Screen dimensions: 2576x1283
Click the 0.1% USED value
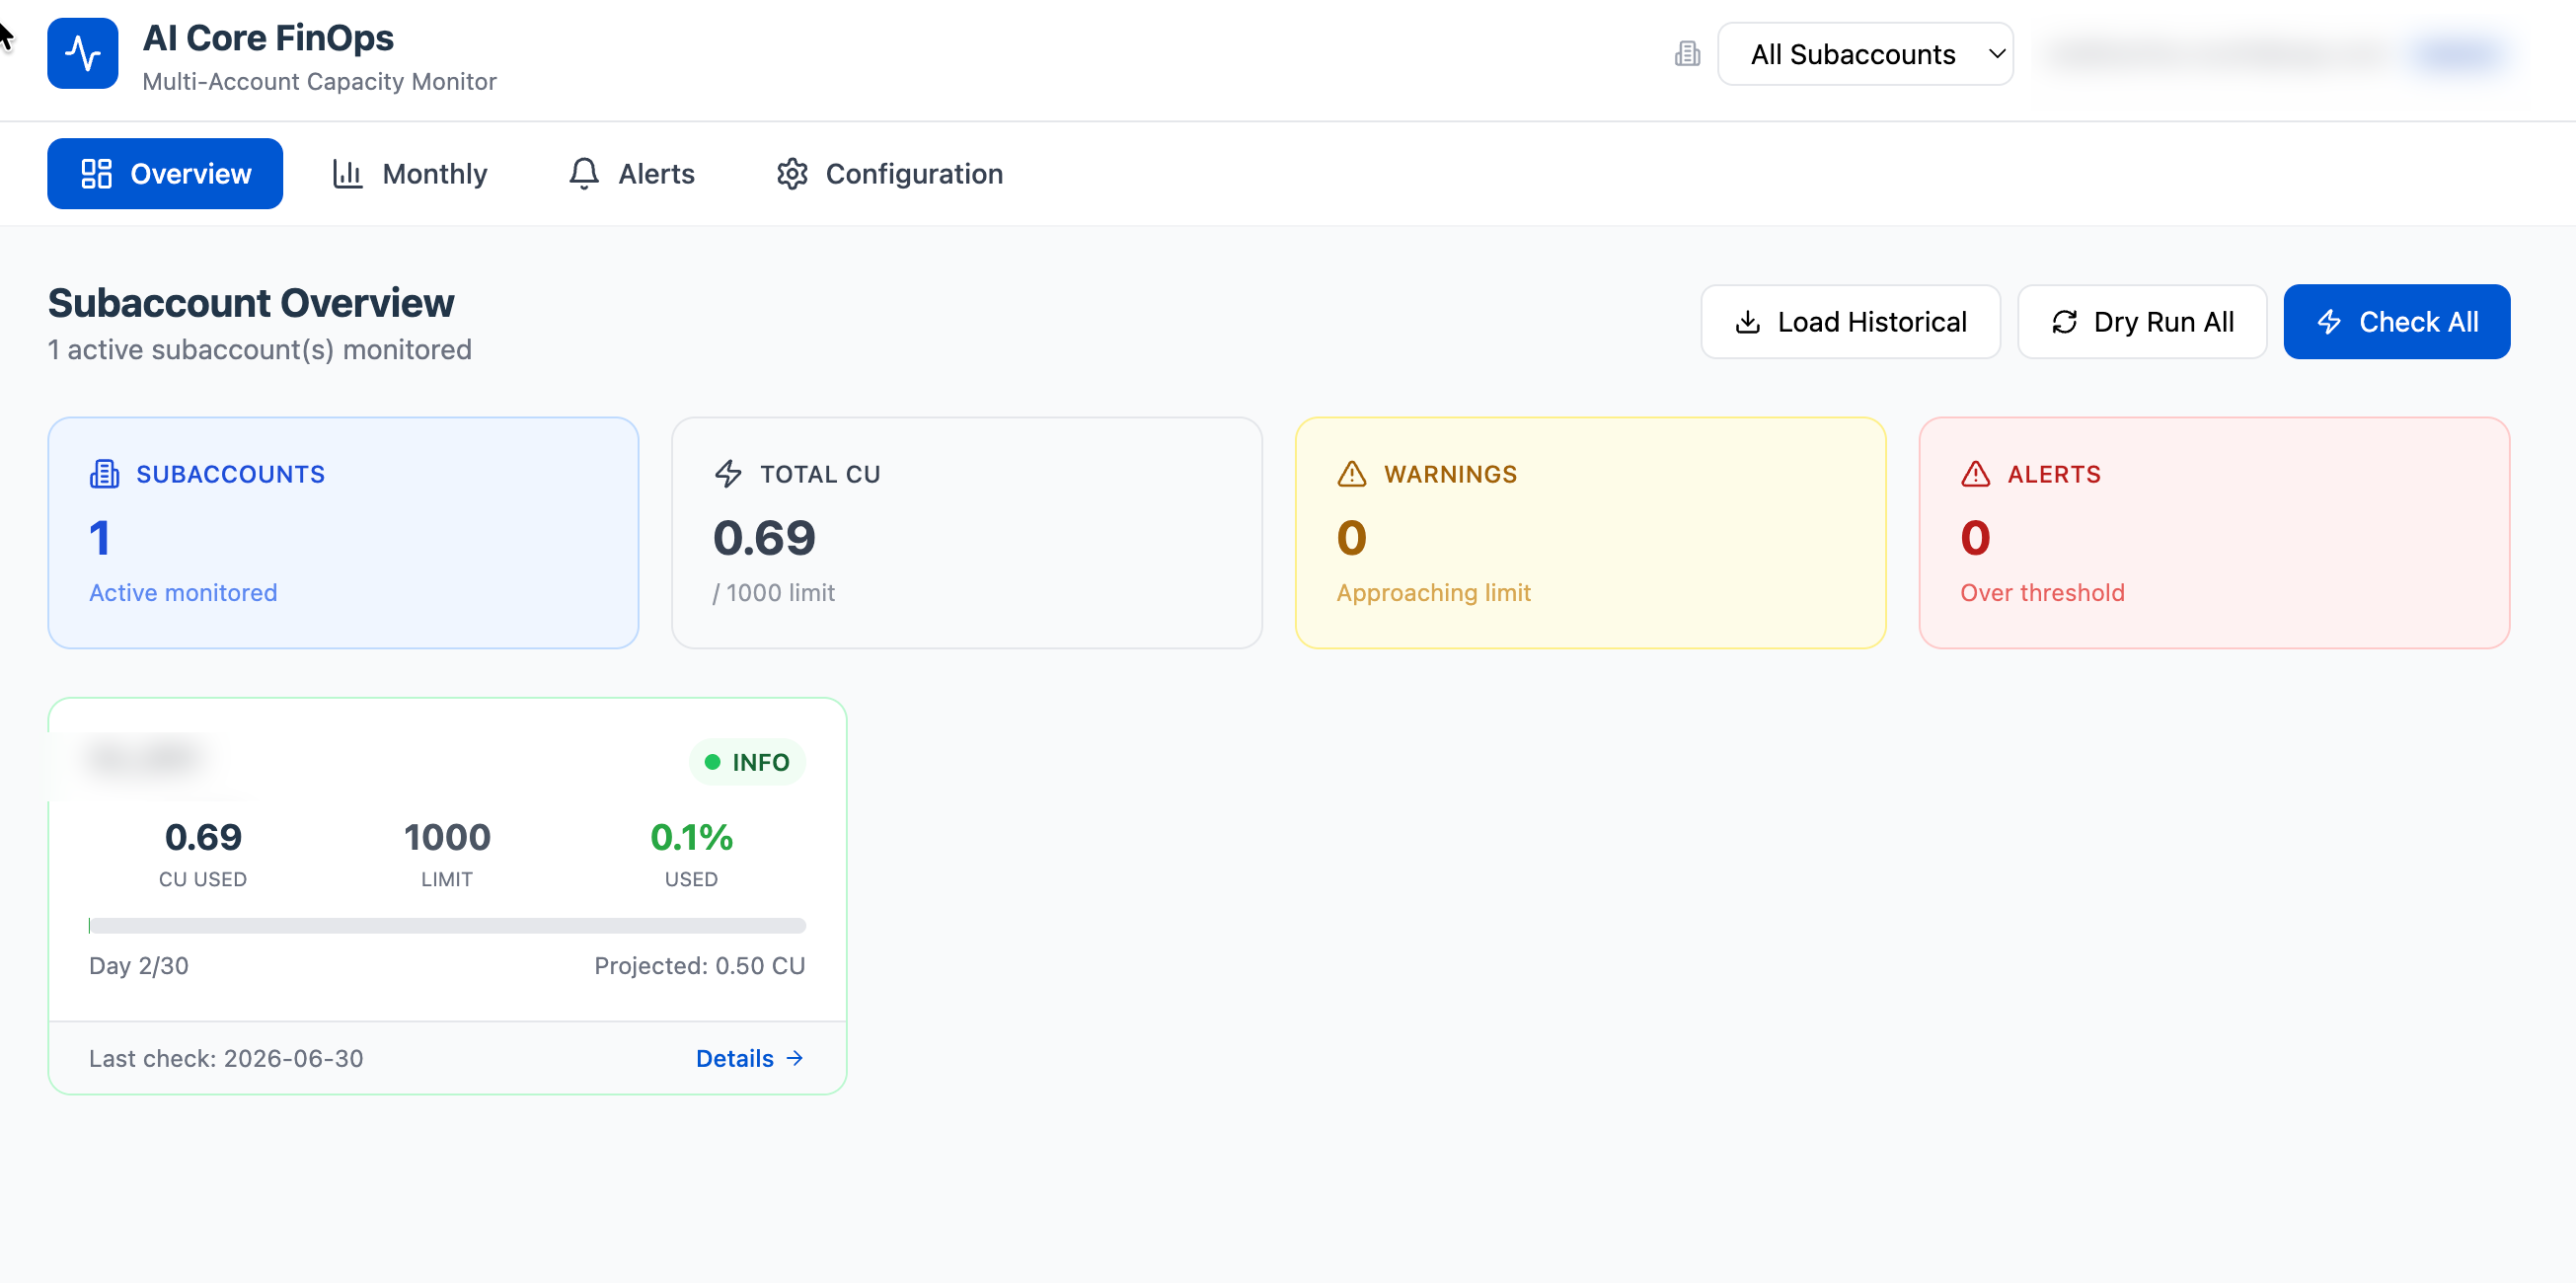(x=691, y=838)
